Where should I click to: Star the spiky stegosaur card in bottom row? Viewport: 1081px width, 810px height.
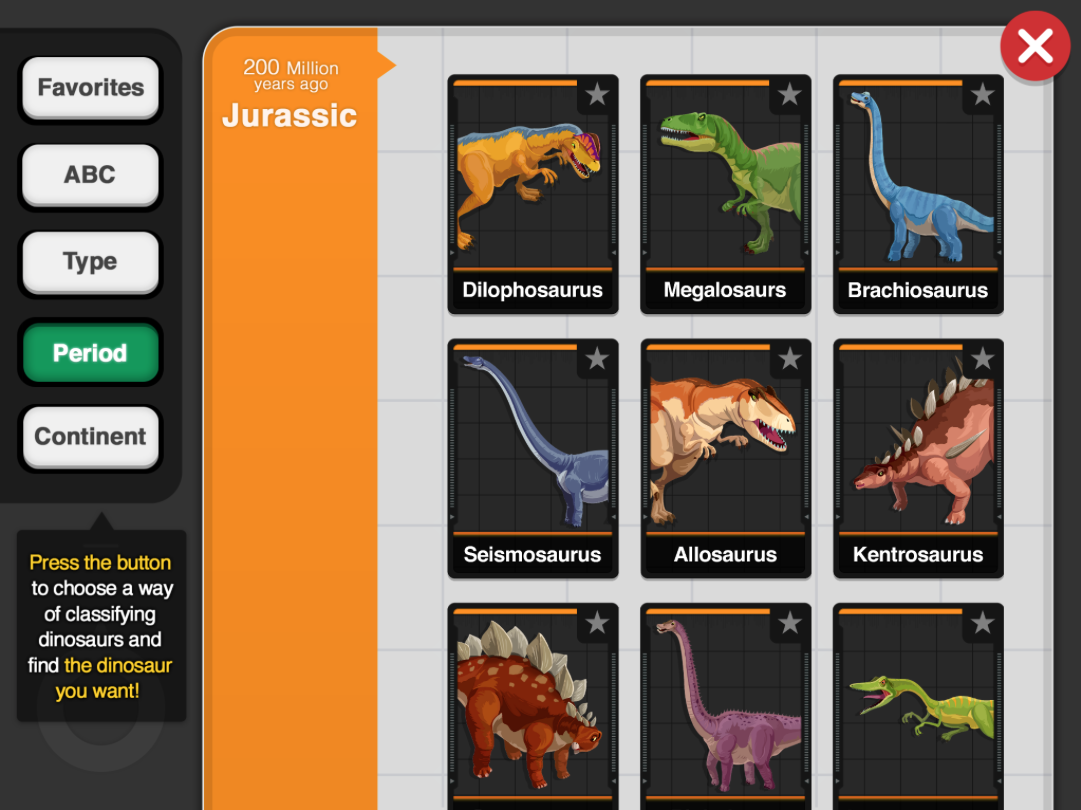pyautogui.click(x=597, y=623)
